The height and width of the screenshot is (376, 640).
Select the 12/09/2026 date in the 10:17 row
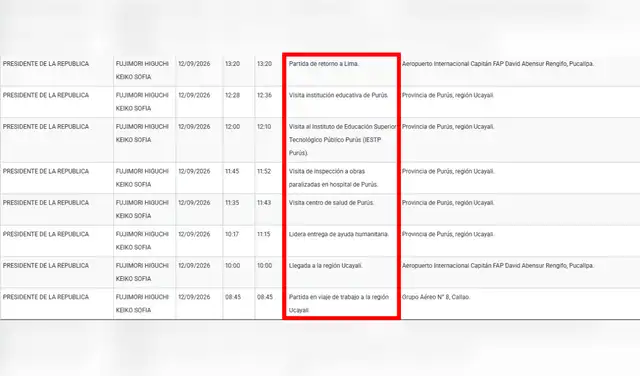[194, 234]
